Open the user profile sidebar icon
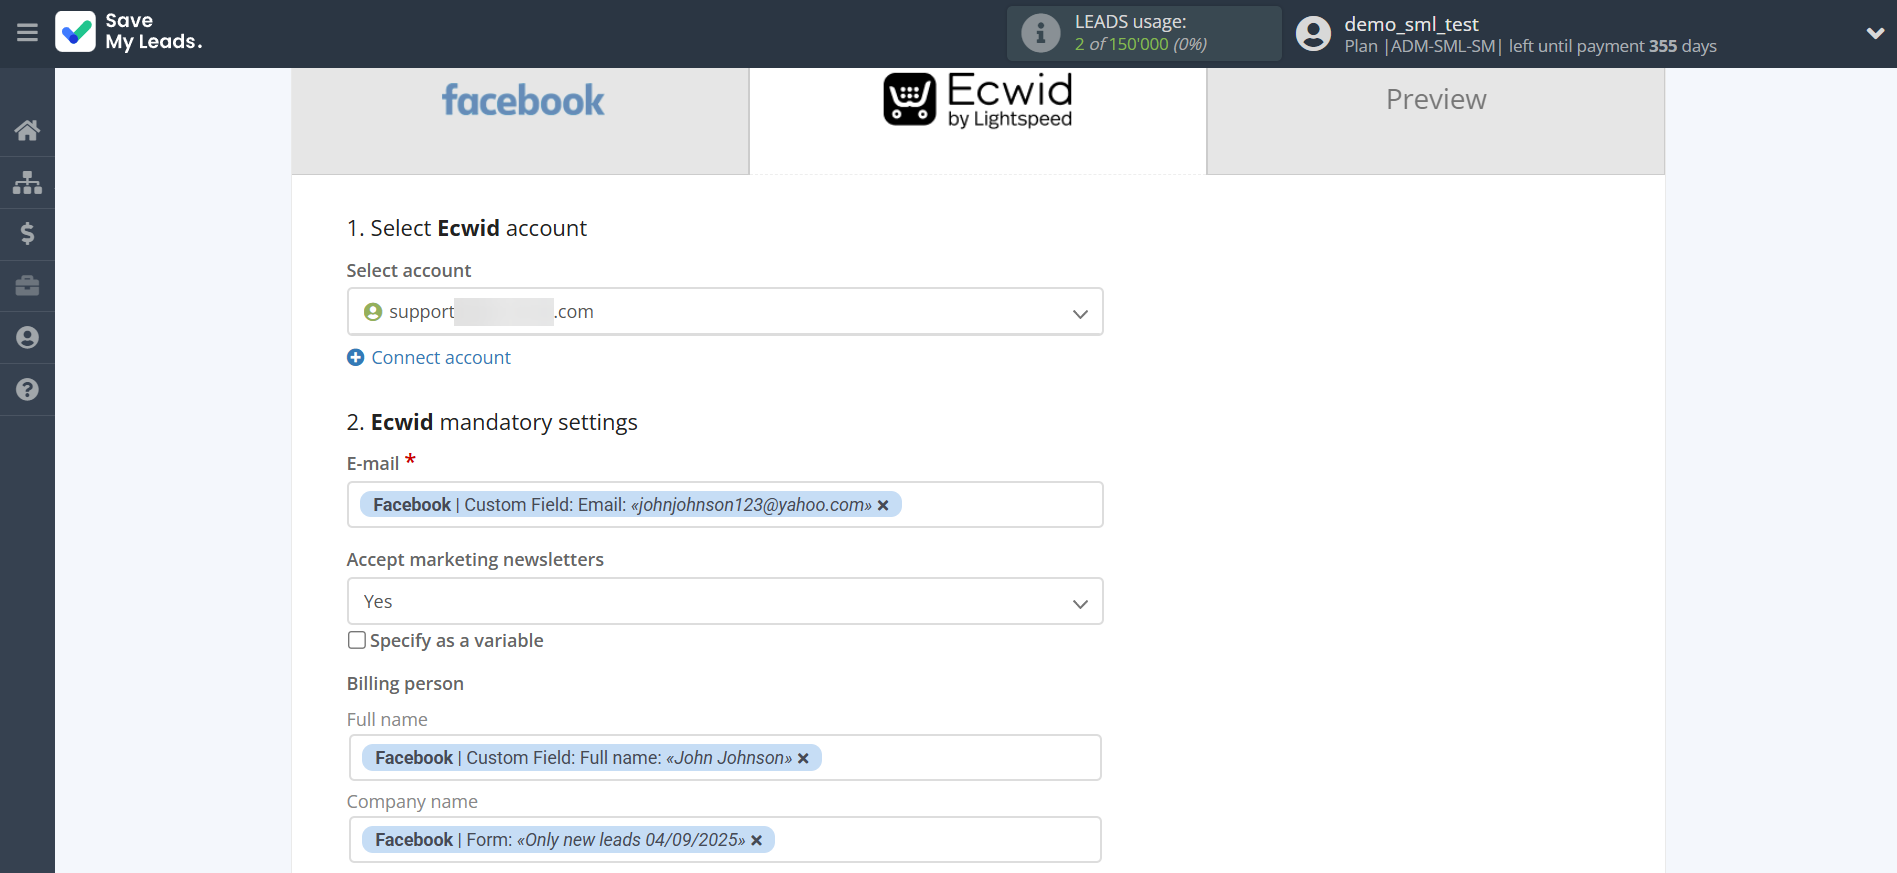 (x=27, y=338)
